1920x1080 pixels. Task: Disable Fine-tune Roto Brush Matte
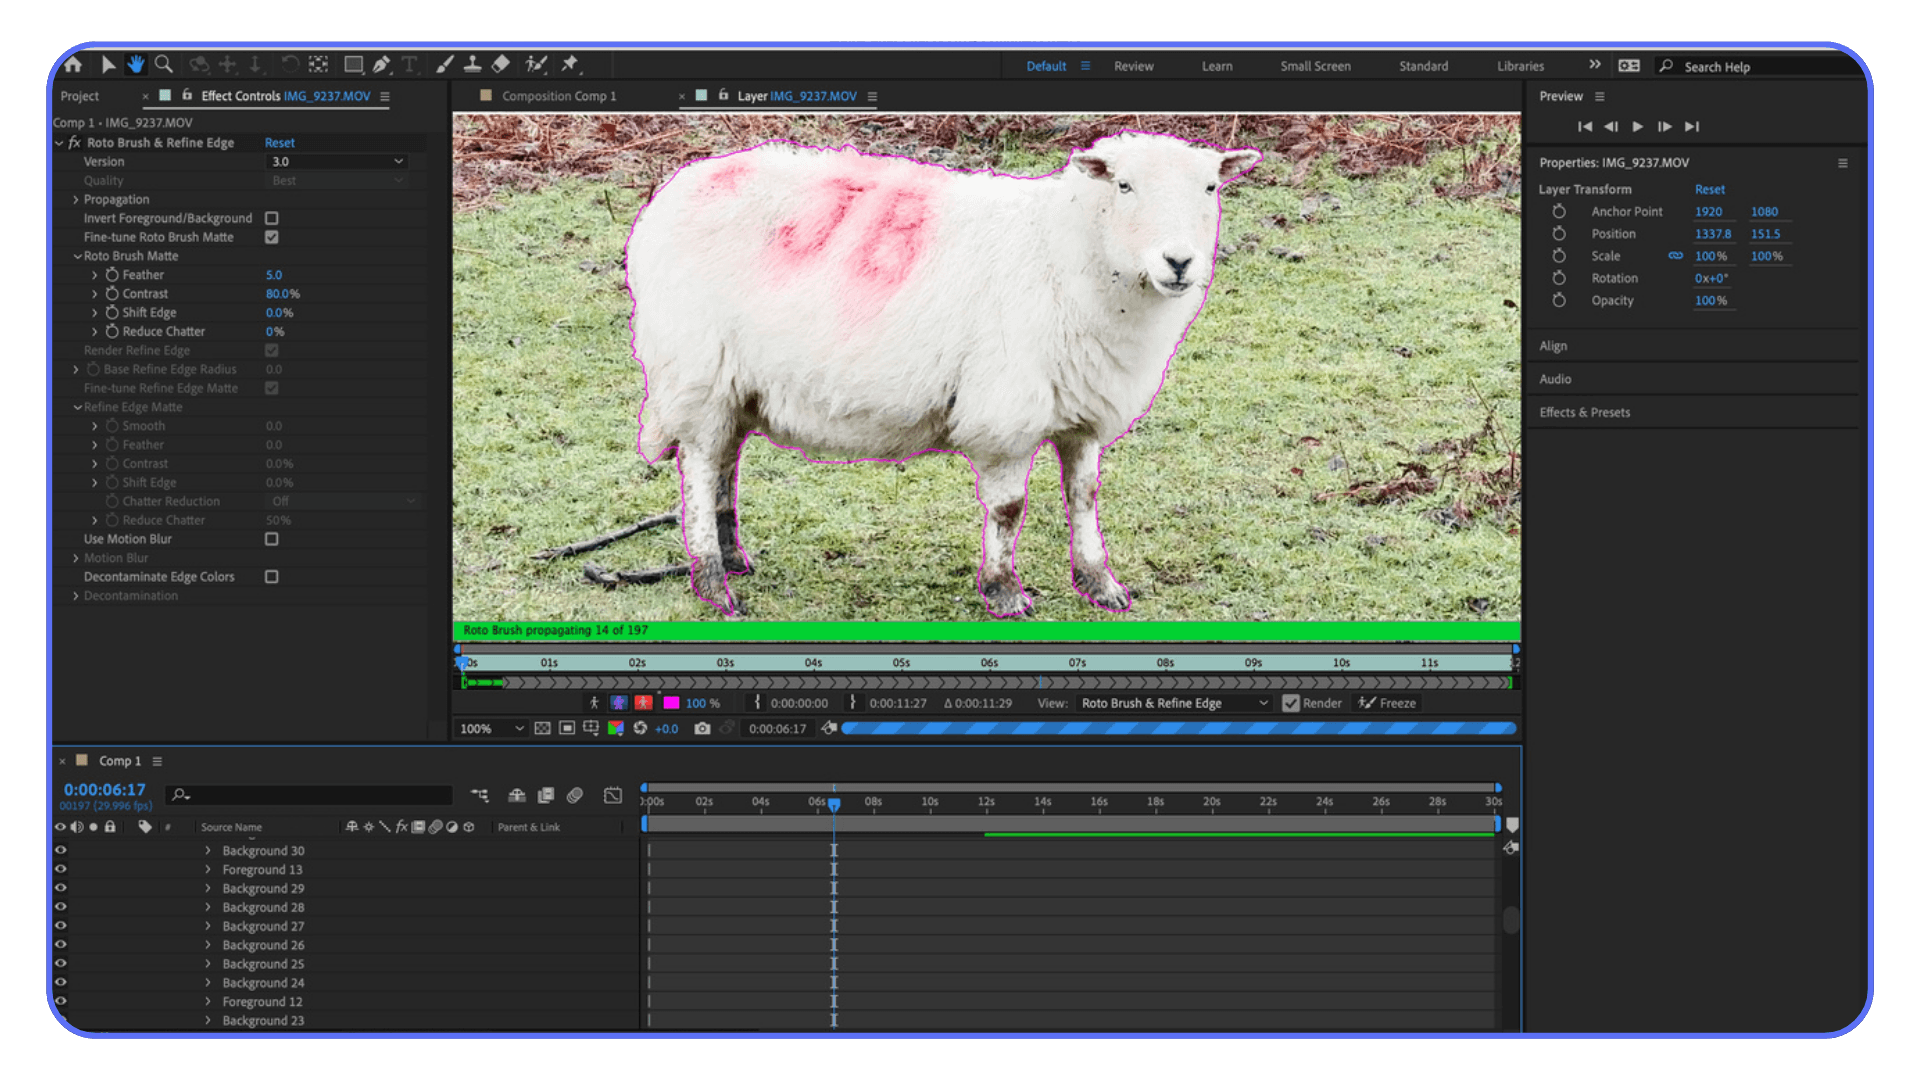pos(271,237)
